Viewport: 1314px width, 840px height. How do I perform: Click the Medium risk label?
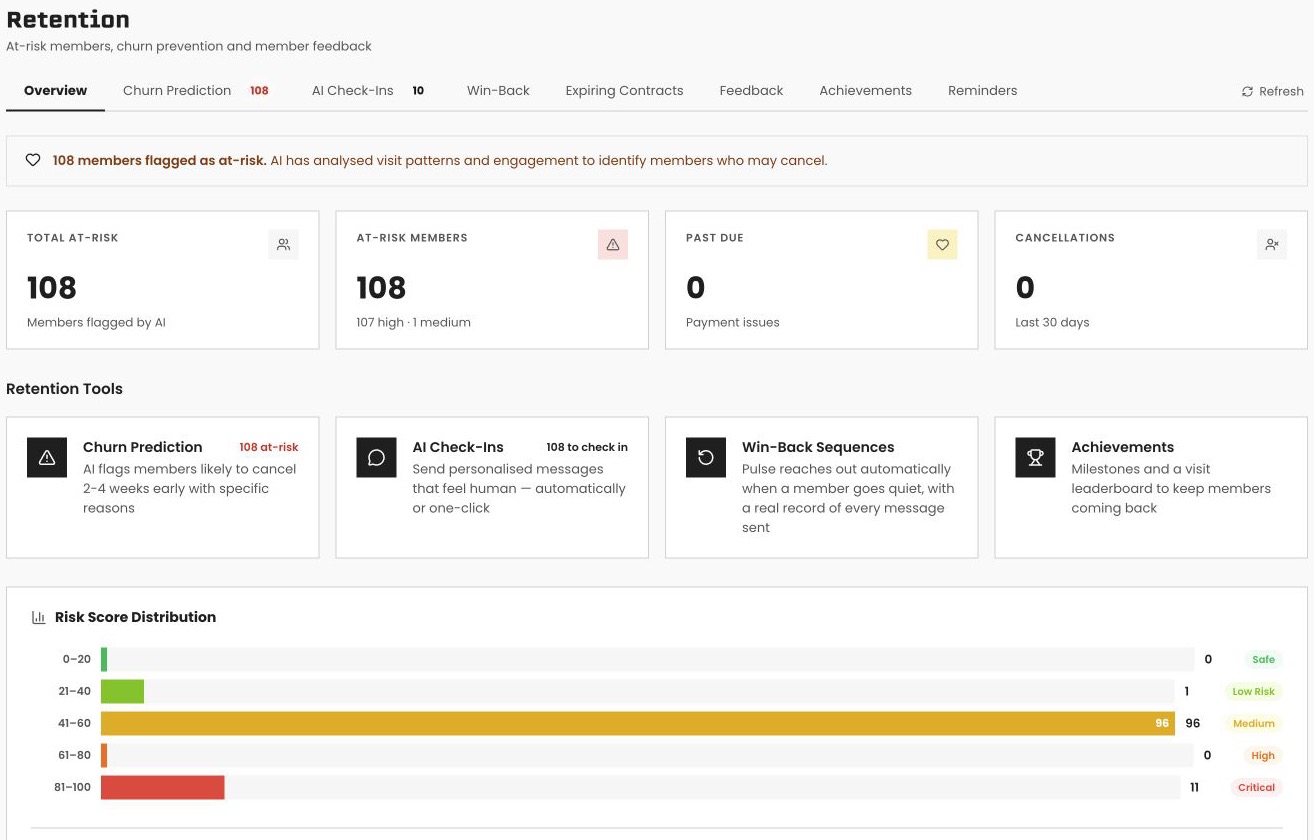click(1253, 723)
